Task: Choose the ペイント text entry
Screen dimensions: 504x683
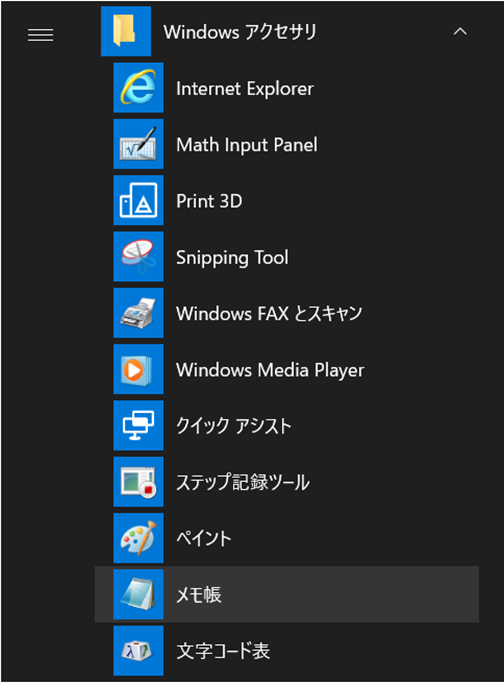Action: pos(203,538)
